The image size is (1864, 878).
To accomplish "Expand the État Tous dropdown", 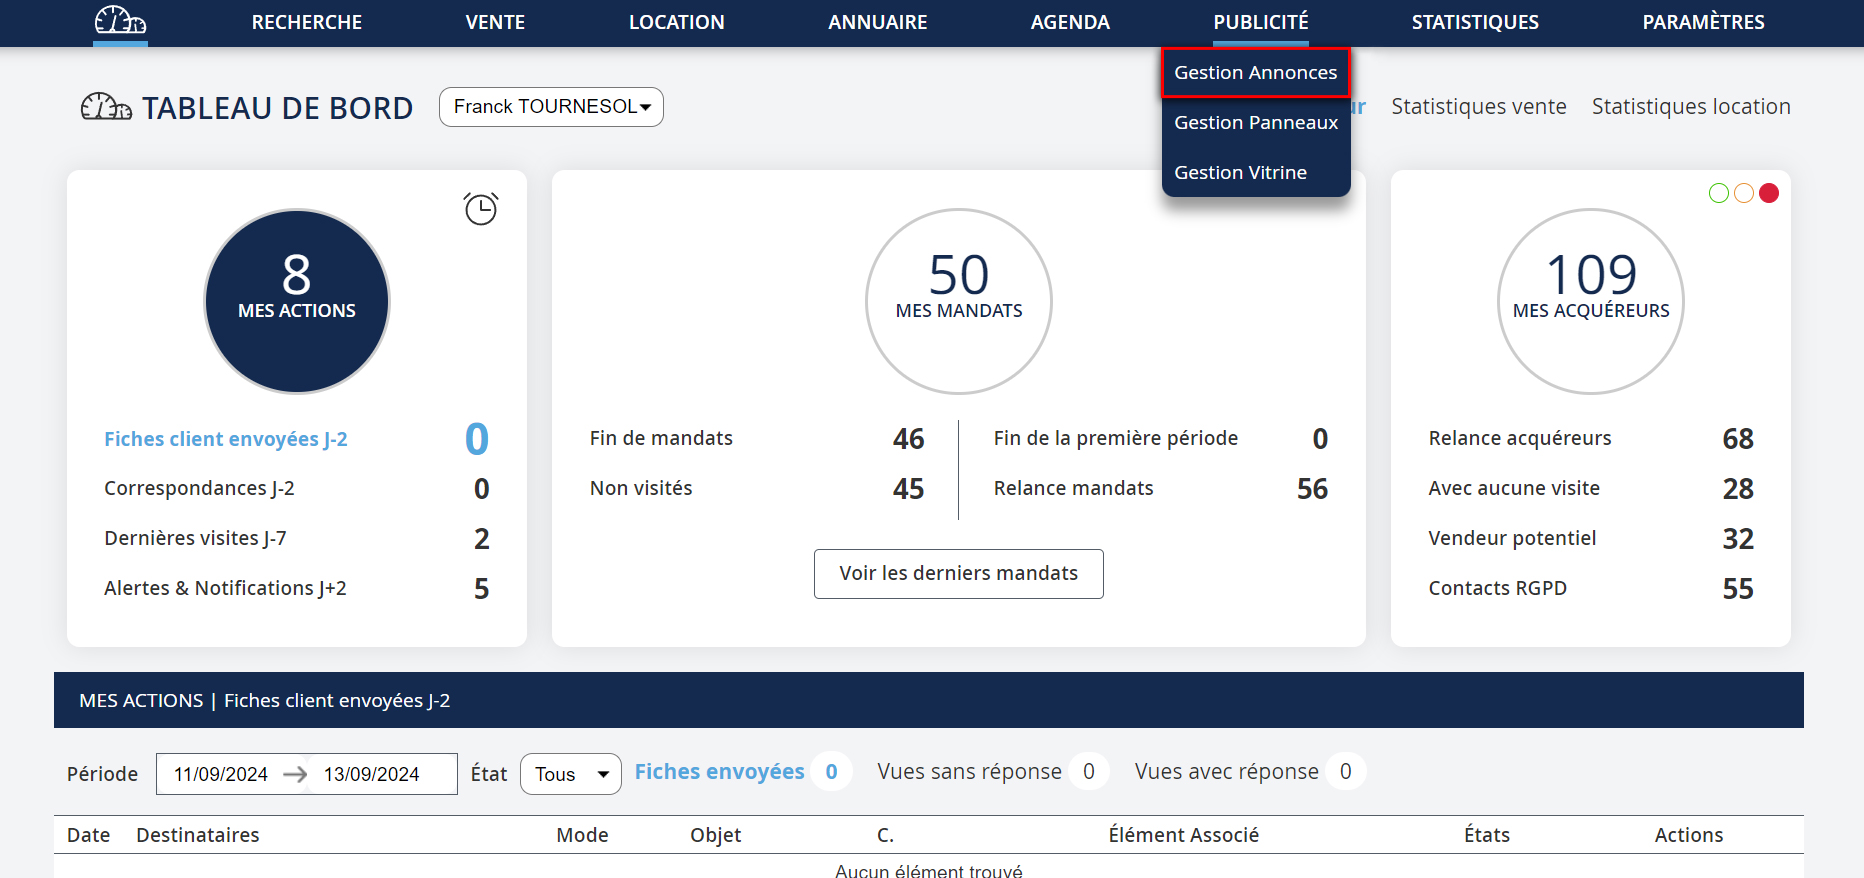I will [x=570, y=774].
